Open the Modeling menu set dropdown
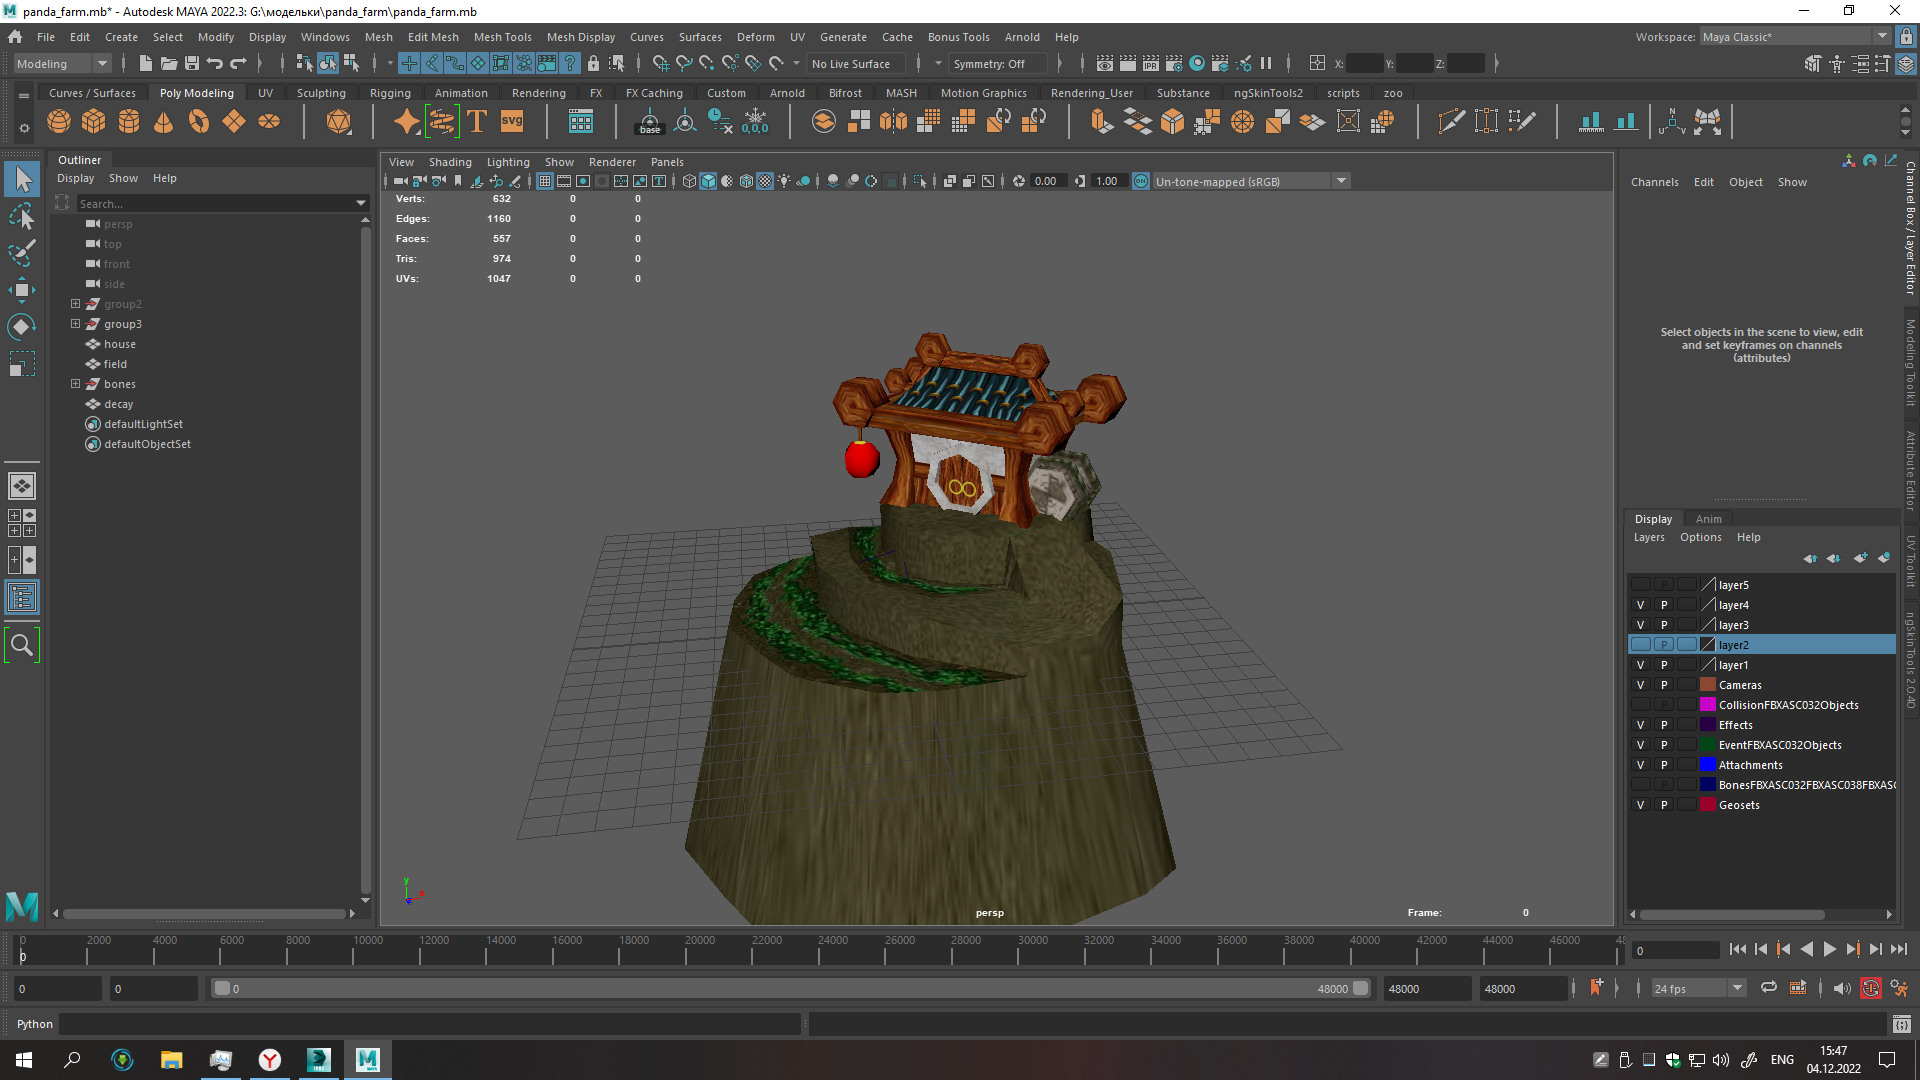 click(x=62, y=63)
